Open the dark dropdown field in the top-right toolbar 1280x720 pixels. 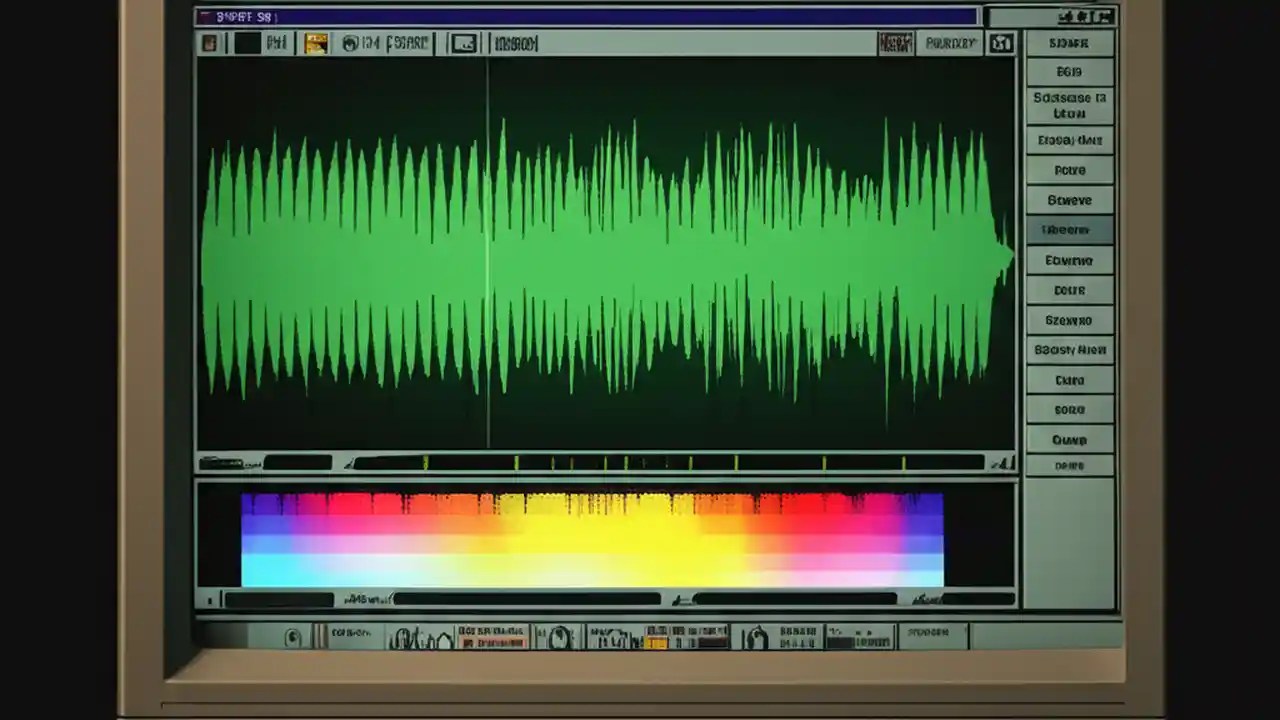[895, 42]
